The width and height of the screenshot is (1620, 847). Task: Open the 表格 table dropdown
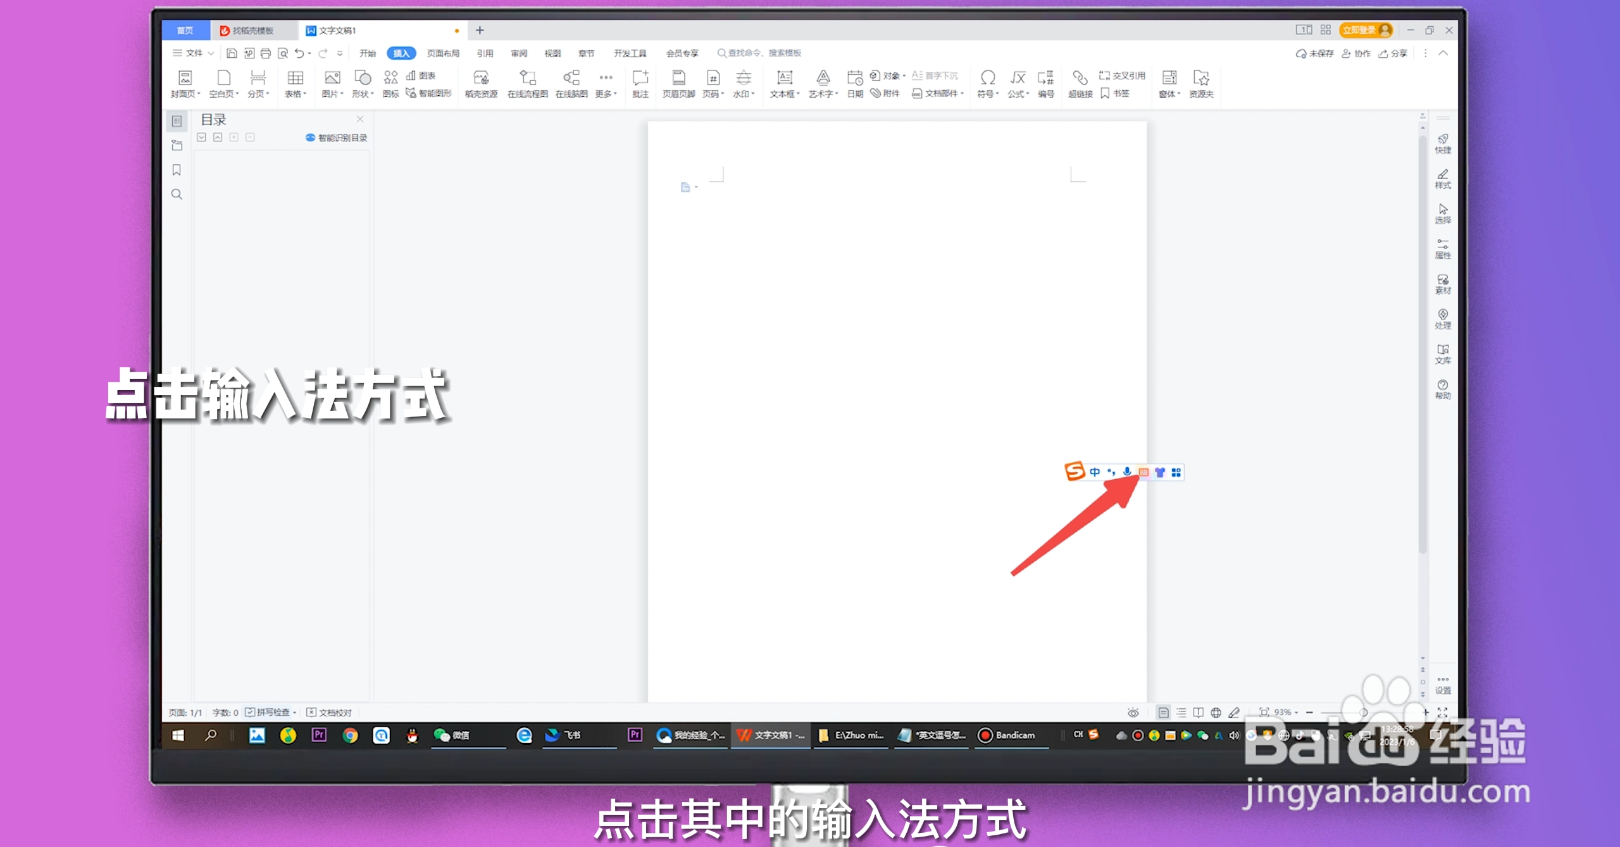295,84
